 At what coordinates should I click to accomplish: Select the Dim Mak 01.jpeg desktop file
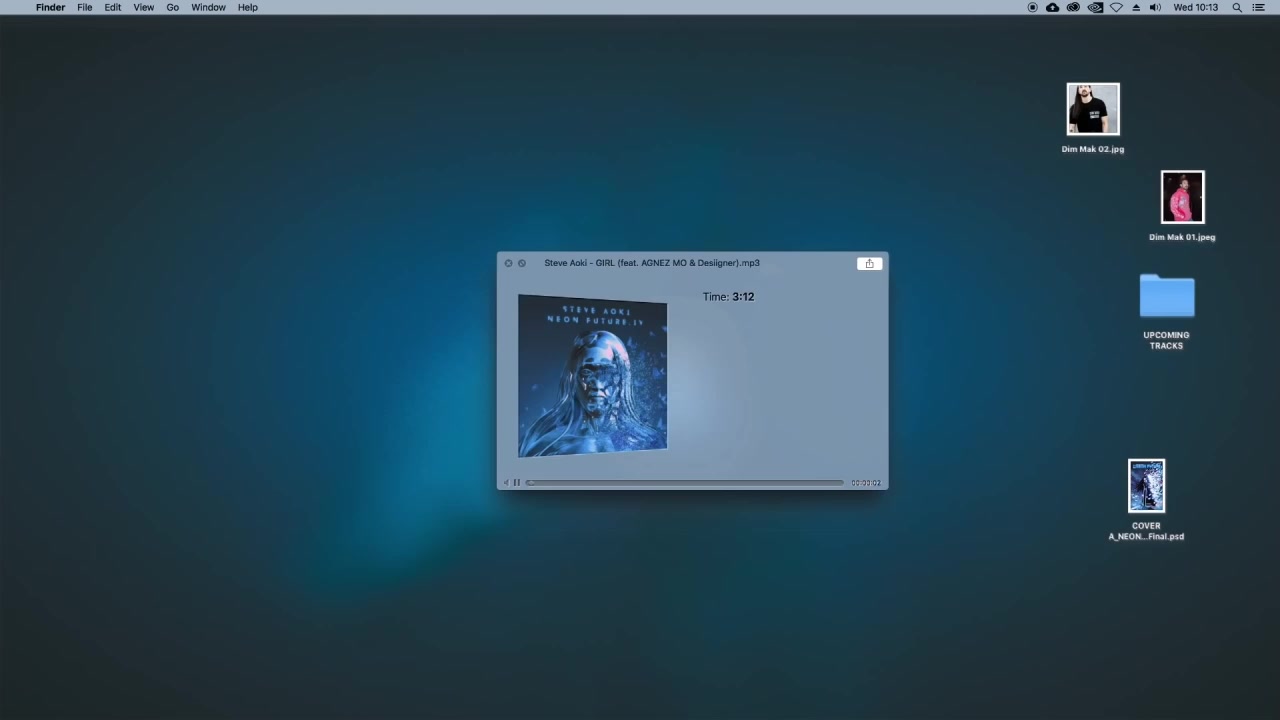click(1182, 197)
